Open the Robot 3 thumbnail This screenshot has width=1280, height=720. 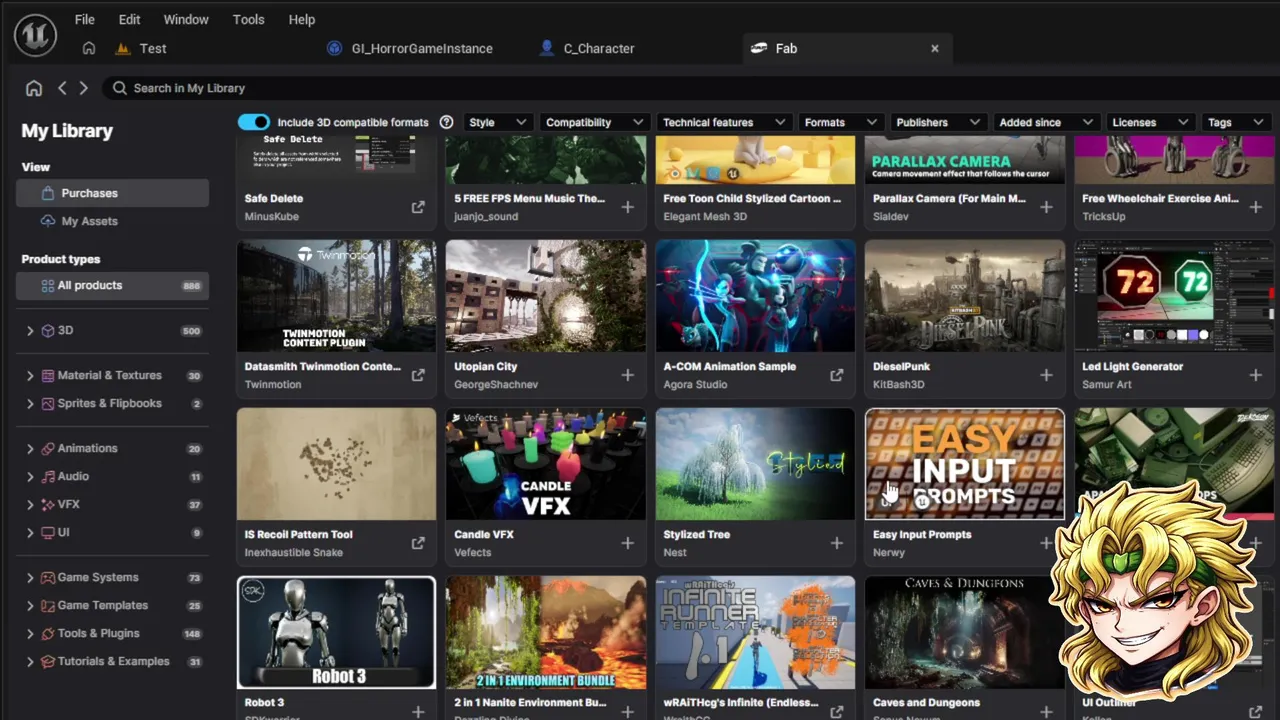[x=336, y=632]
